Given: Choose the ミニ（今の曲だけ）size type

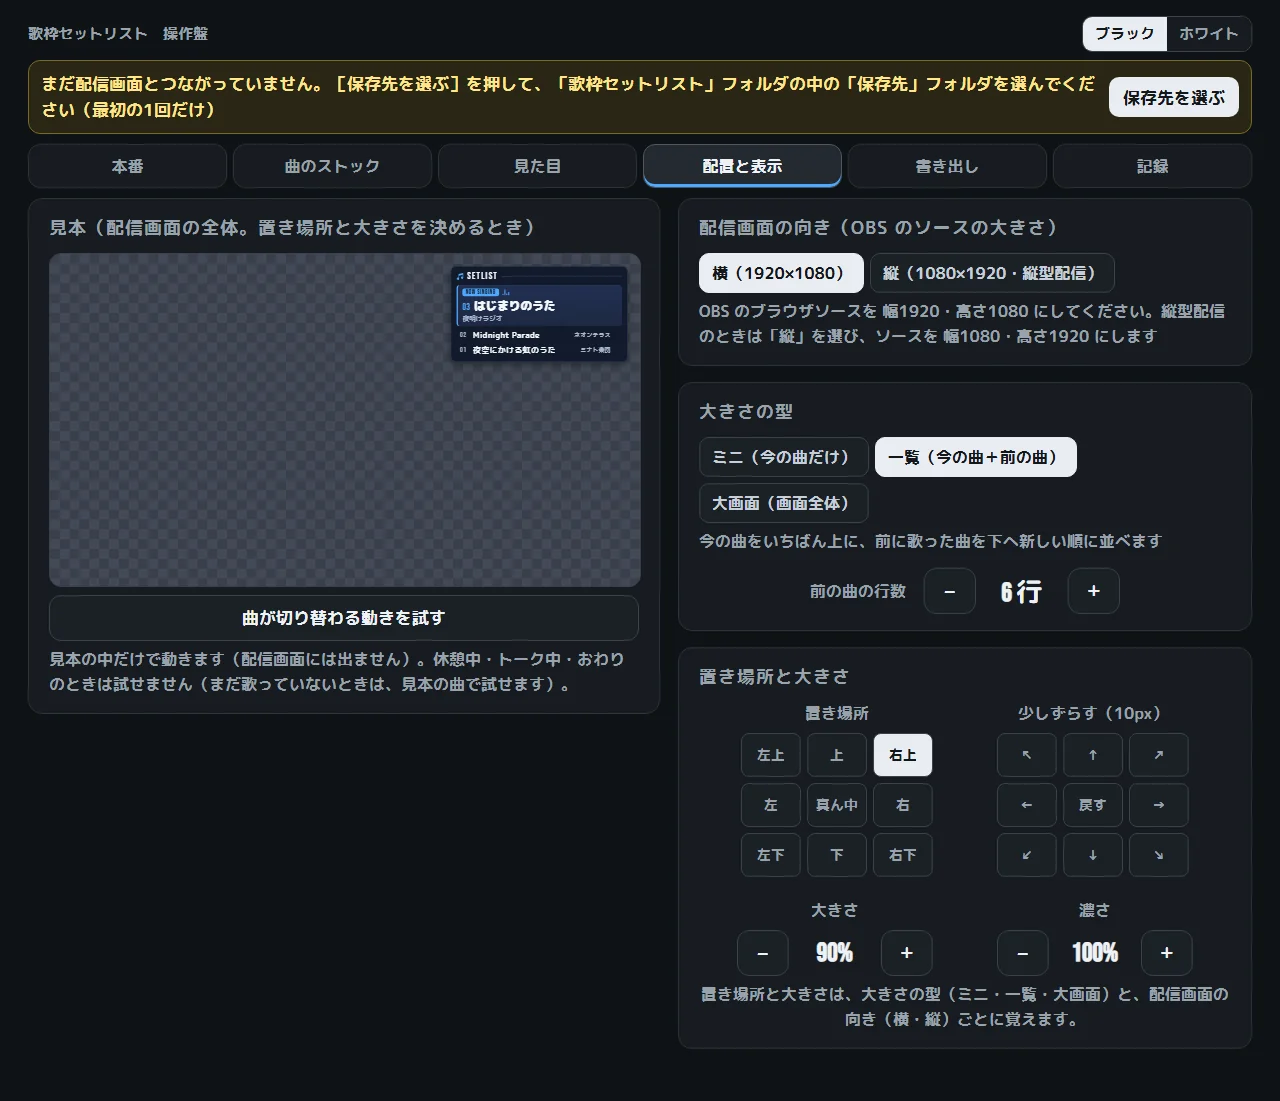Looking at the screenshot, I should [784, 457].
